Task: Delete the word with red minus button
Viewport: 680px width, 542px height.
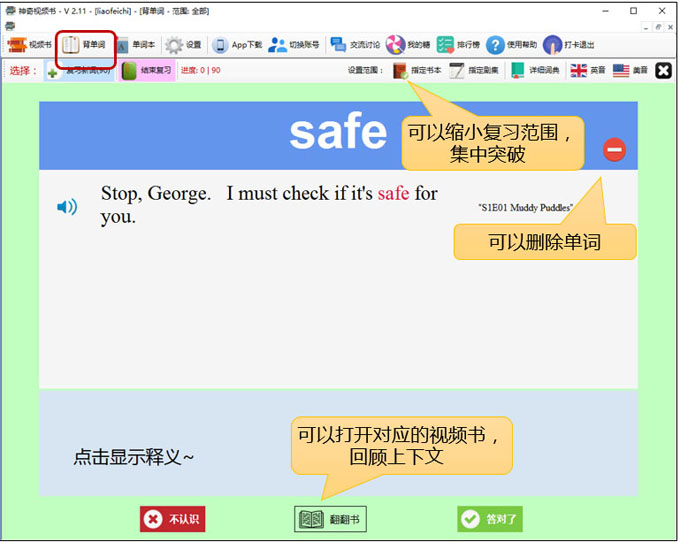Action: coord(614,150)
